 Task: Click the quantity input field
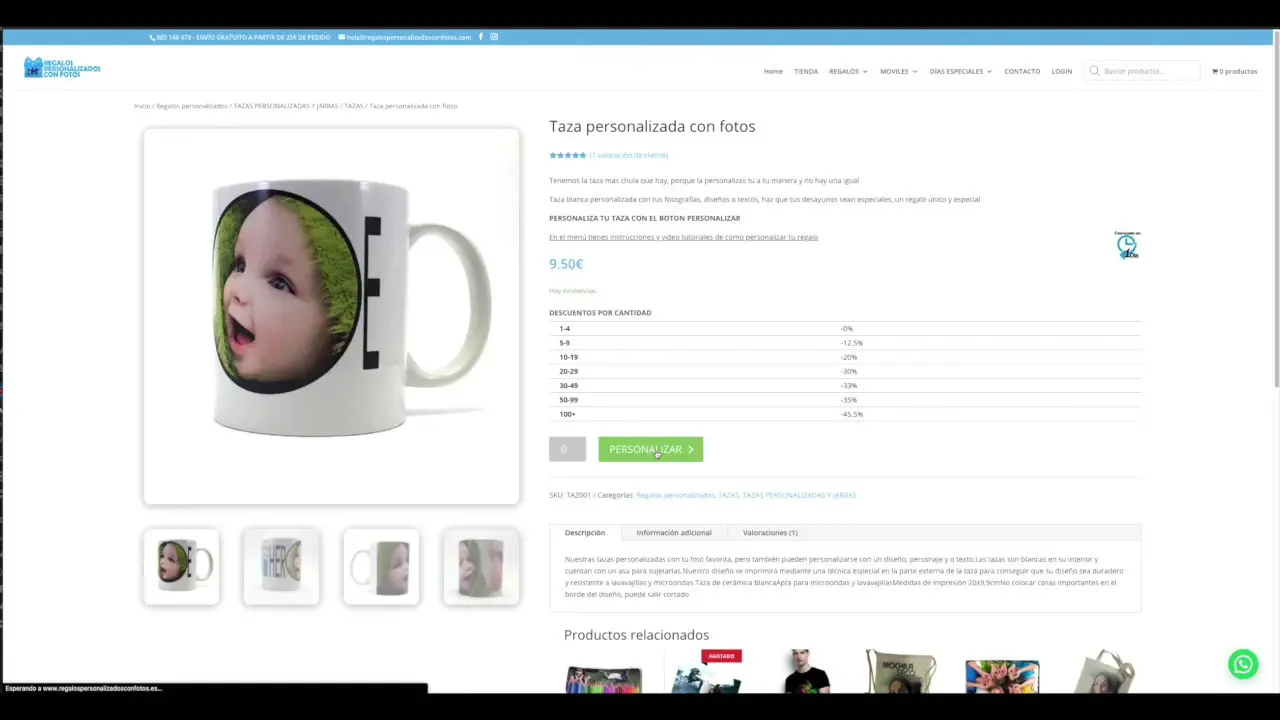click(x=566, y=449)
